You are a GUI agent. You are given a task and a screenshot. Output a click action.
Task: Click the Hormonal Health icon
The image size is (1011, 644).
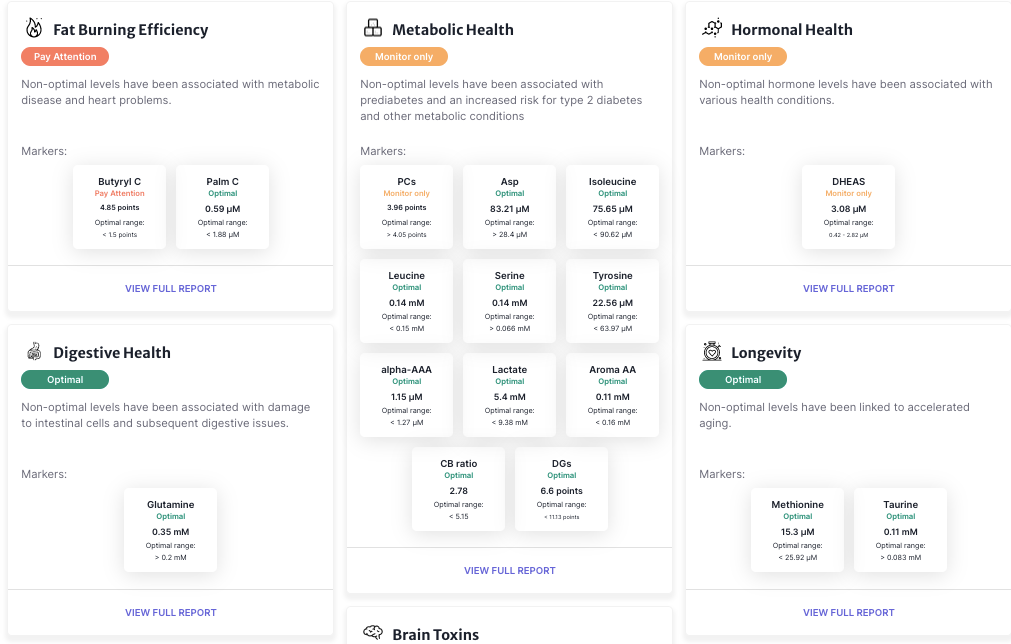coord(712,28)
